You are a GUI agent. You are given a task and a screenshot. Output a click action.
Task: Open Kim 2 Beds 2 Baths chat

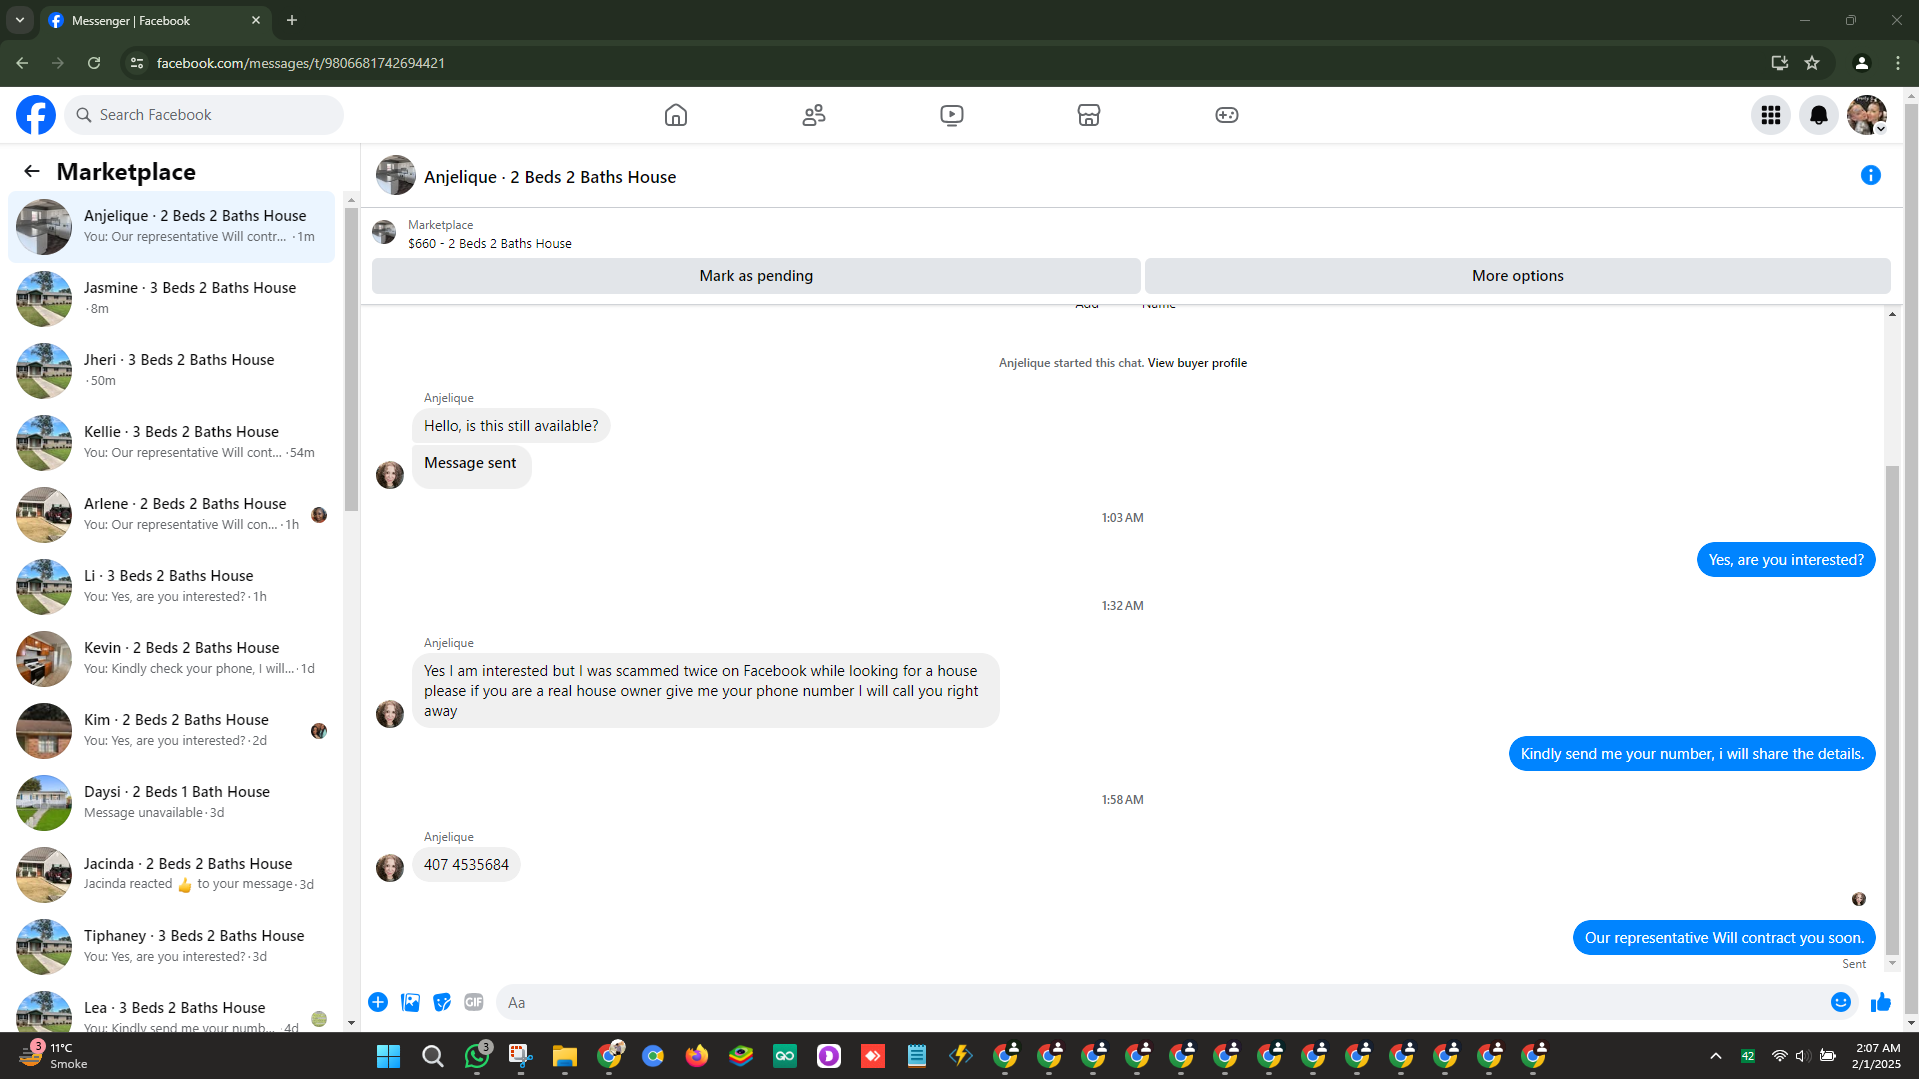click(x=172, y=730)
